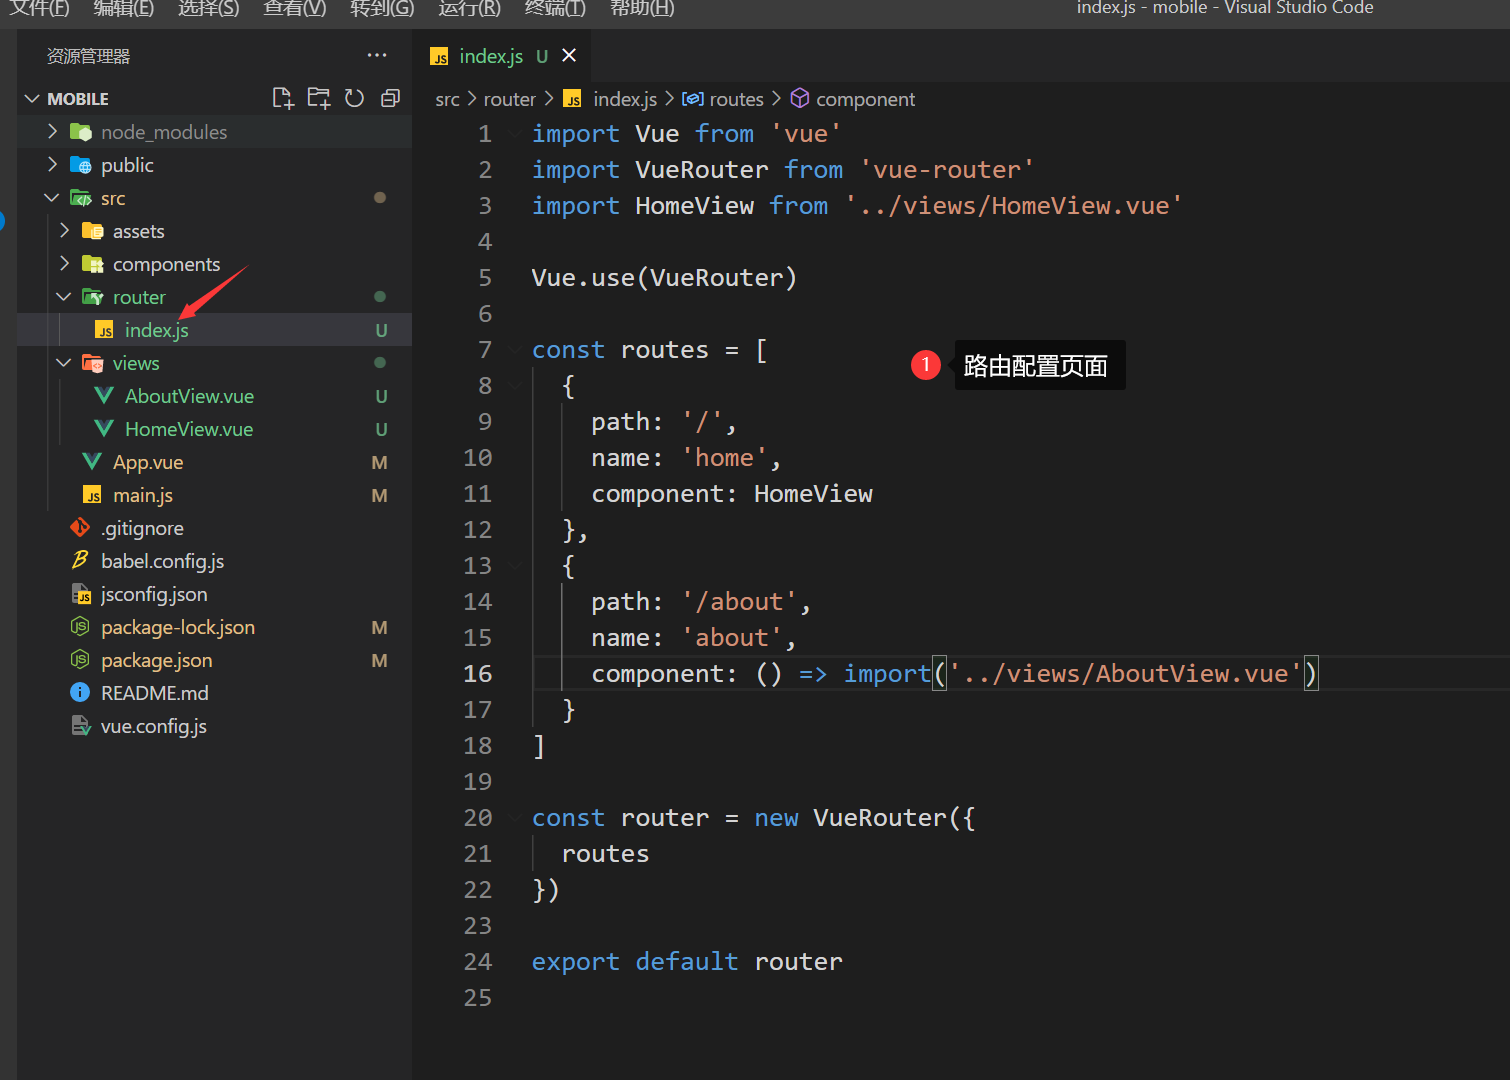The height and width of the screenshot is (1080, 1510).
Task: Close the index.js editor tab
Action: point(569,56)
